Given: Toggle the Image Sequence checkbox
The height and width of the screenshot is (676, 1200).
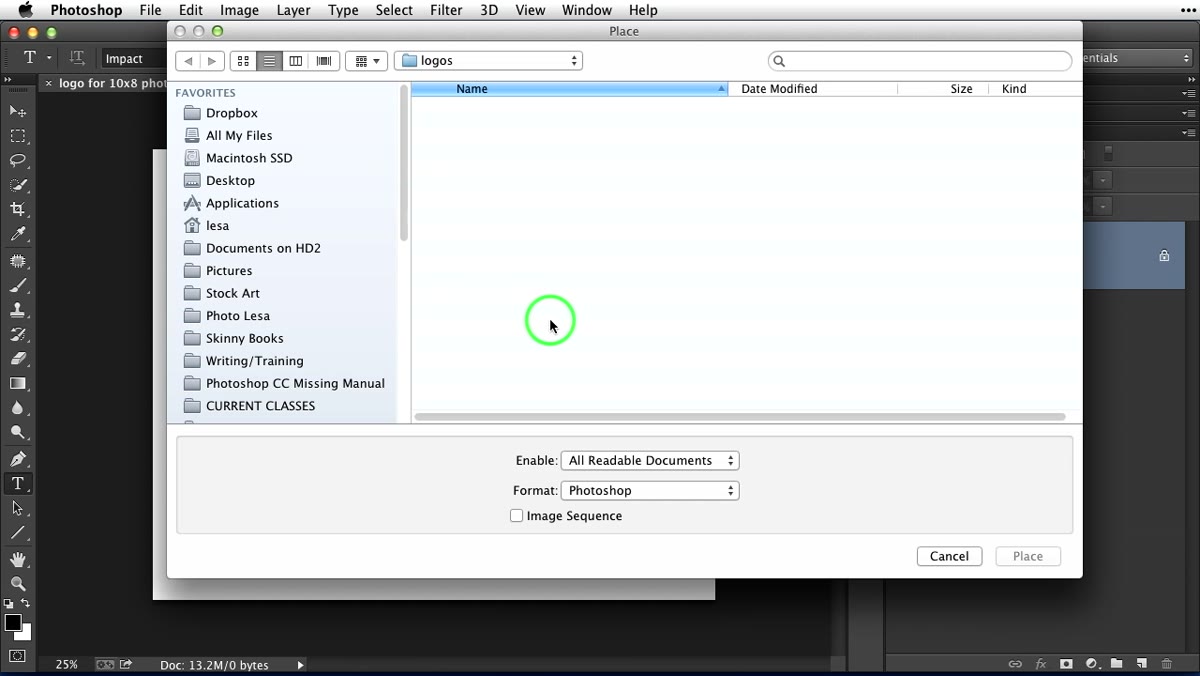Looking at the screenshot, I should [x=516, y=516].
